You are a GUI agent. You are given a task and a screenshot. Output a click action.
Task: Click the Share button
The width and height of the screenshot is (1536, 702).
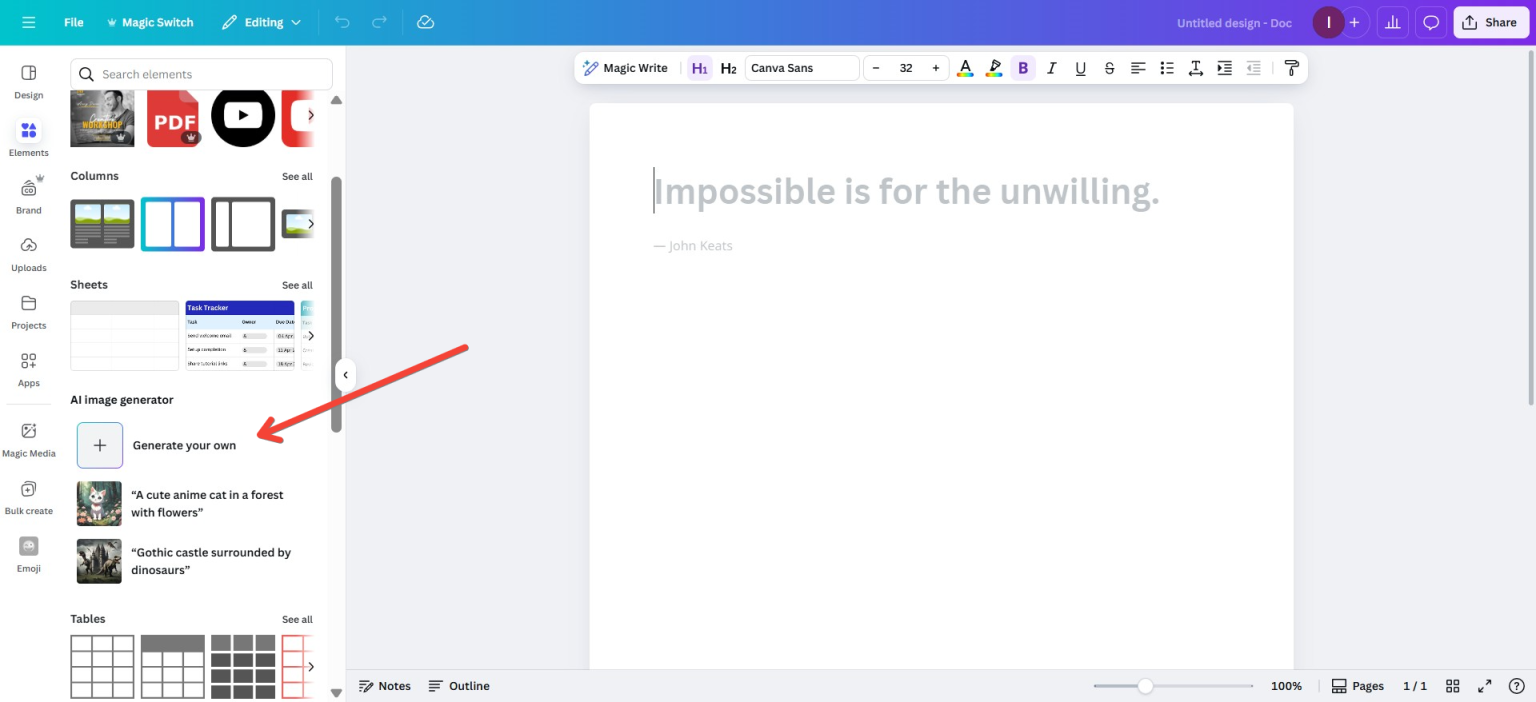pos(1491,22)
